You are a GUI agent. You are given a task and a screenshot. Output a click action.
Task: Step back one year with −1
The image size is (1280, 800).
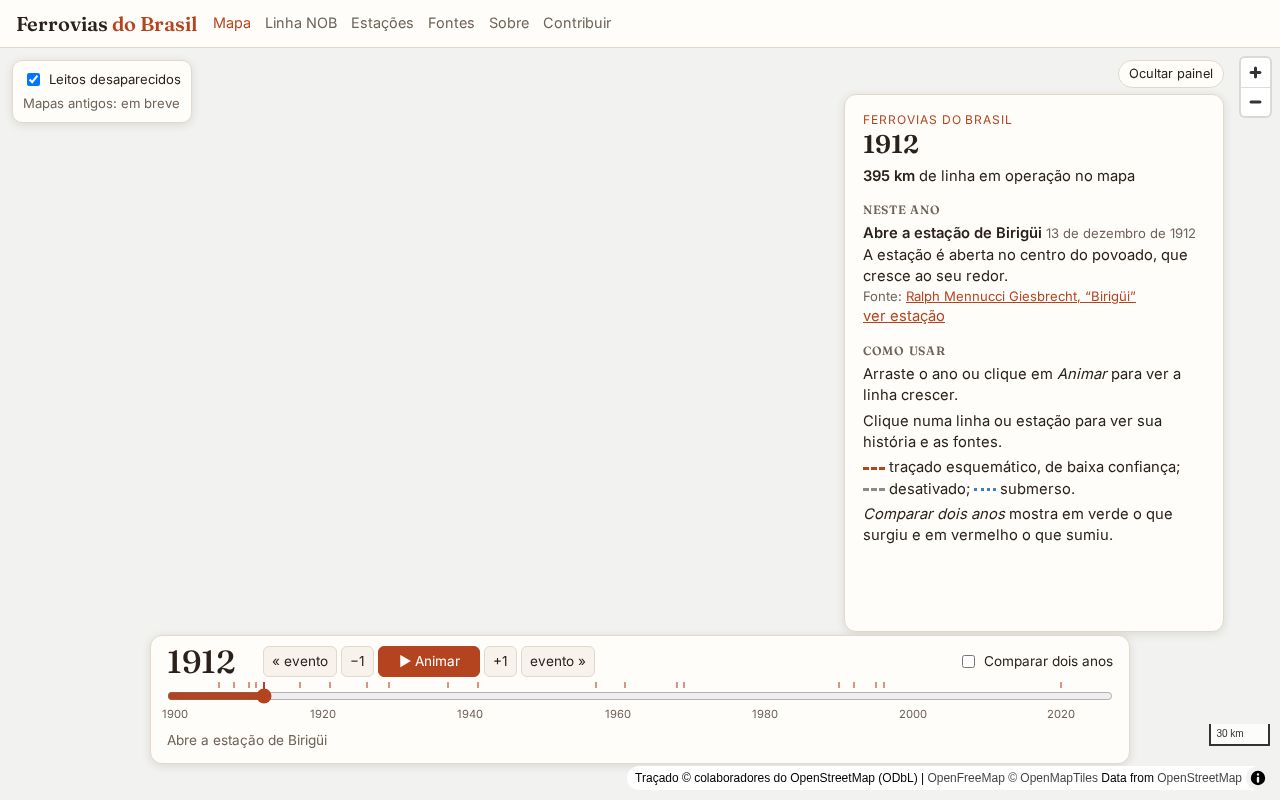pos(357,661)
